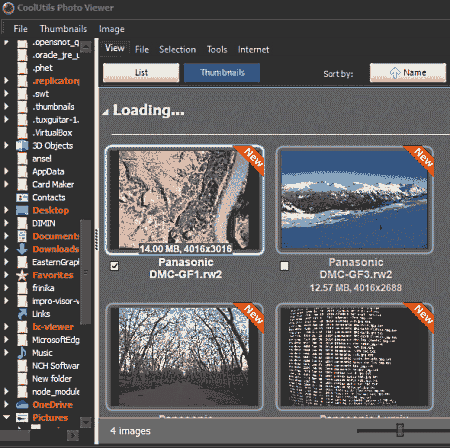Check the Panasonic DMC-GF3.rw2 checkbox
The image size is (450, 448).
click(284, 266)
